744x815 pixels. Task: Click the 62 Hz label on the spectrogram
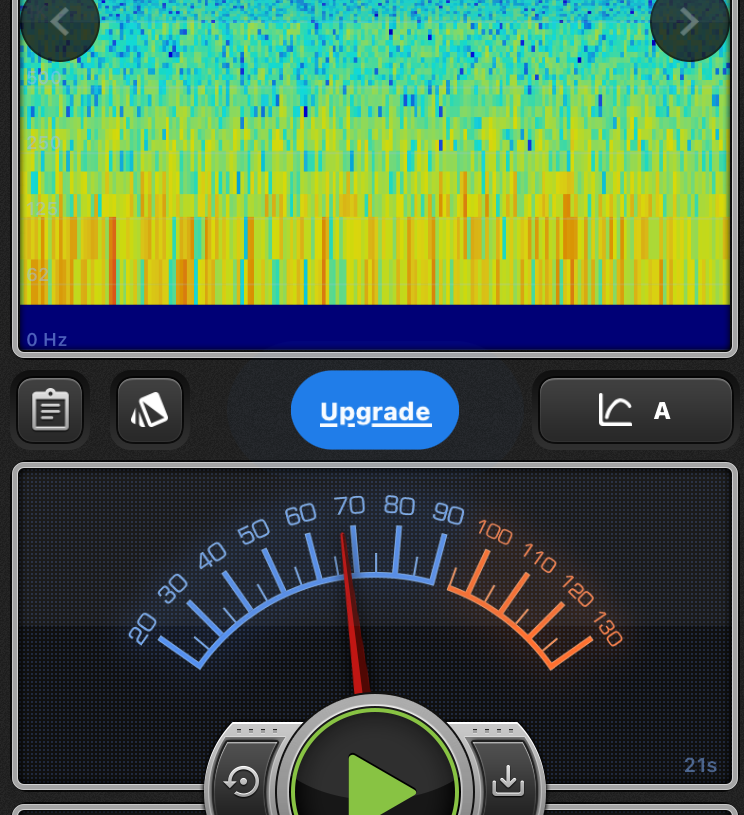point(38,274)
